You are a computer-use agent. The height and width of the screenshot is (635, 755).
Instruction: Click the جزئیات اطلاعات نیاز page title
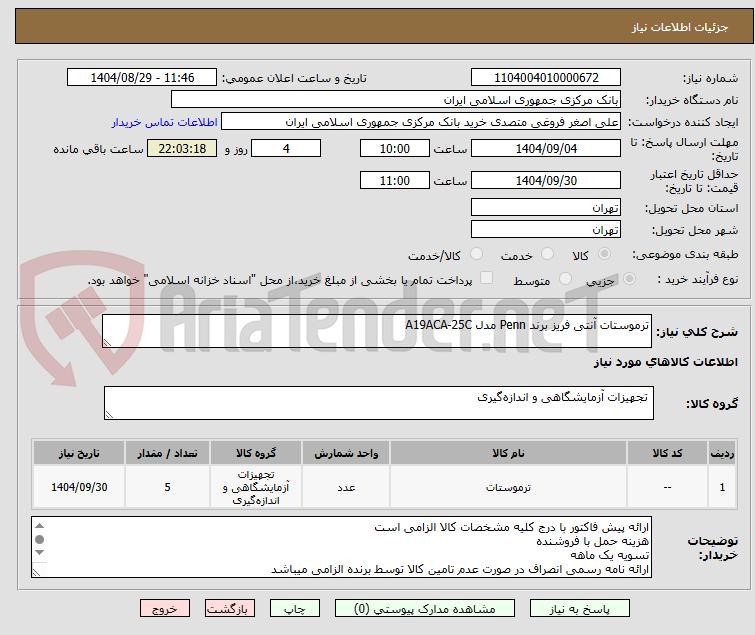[x=680, y=27]
